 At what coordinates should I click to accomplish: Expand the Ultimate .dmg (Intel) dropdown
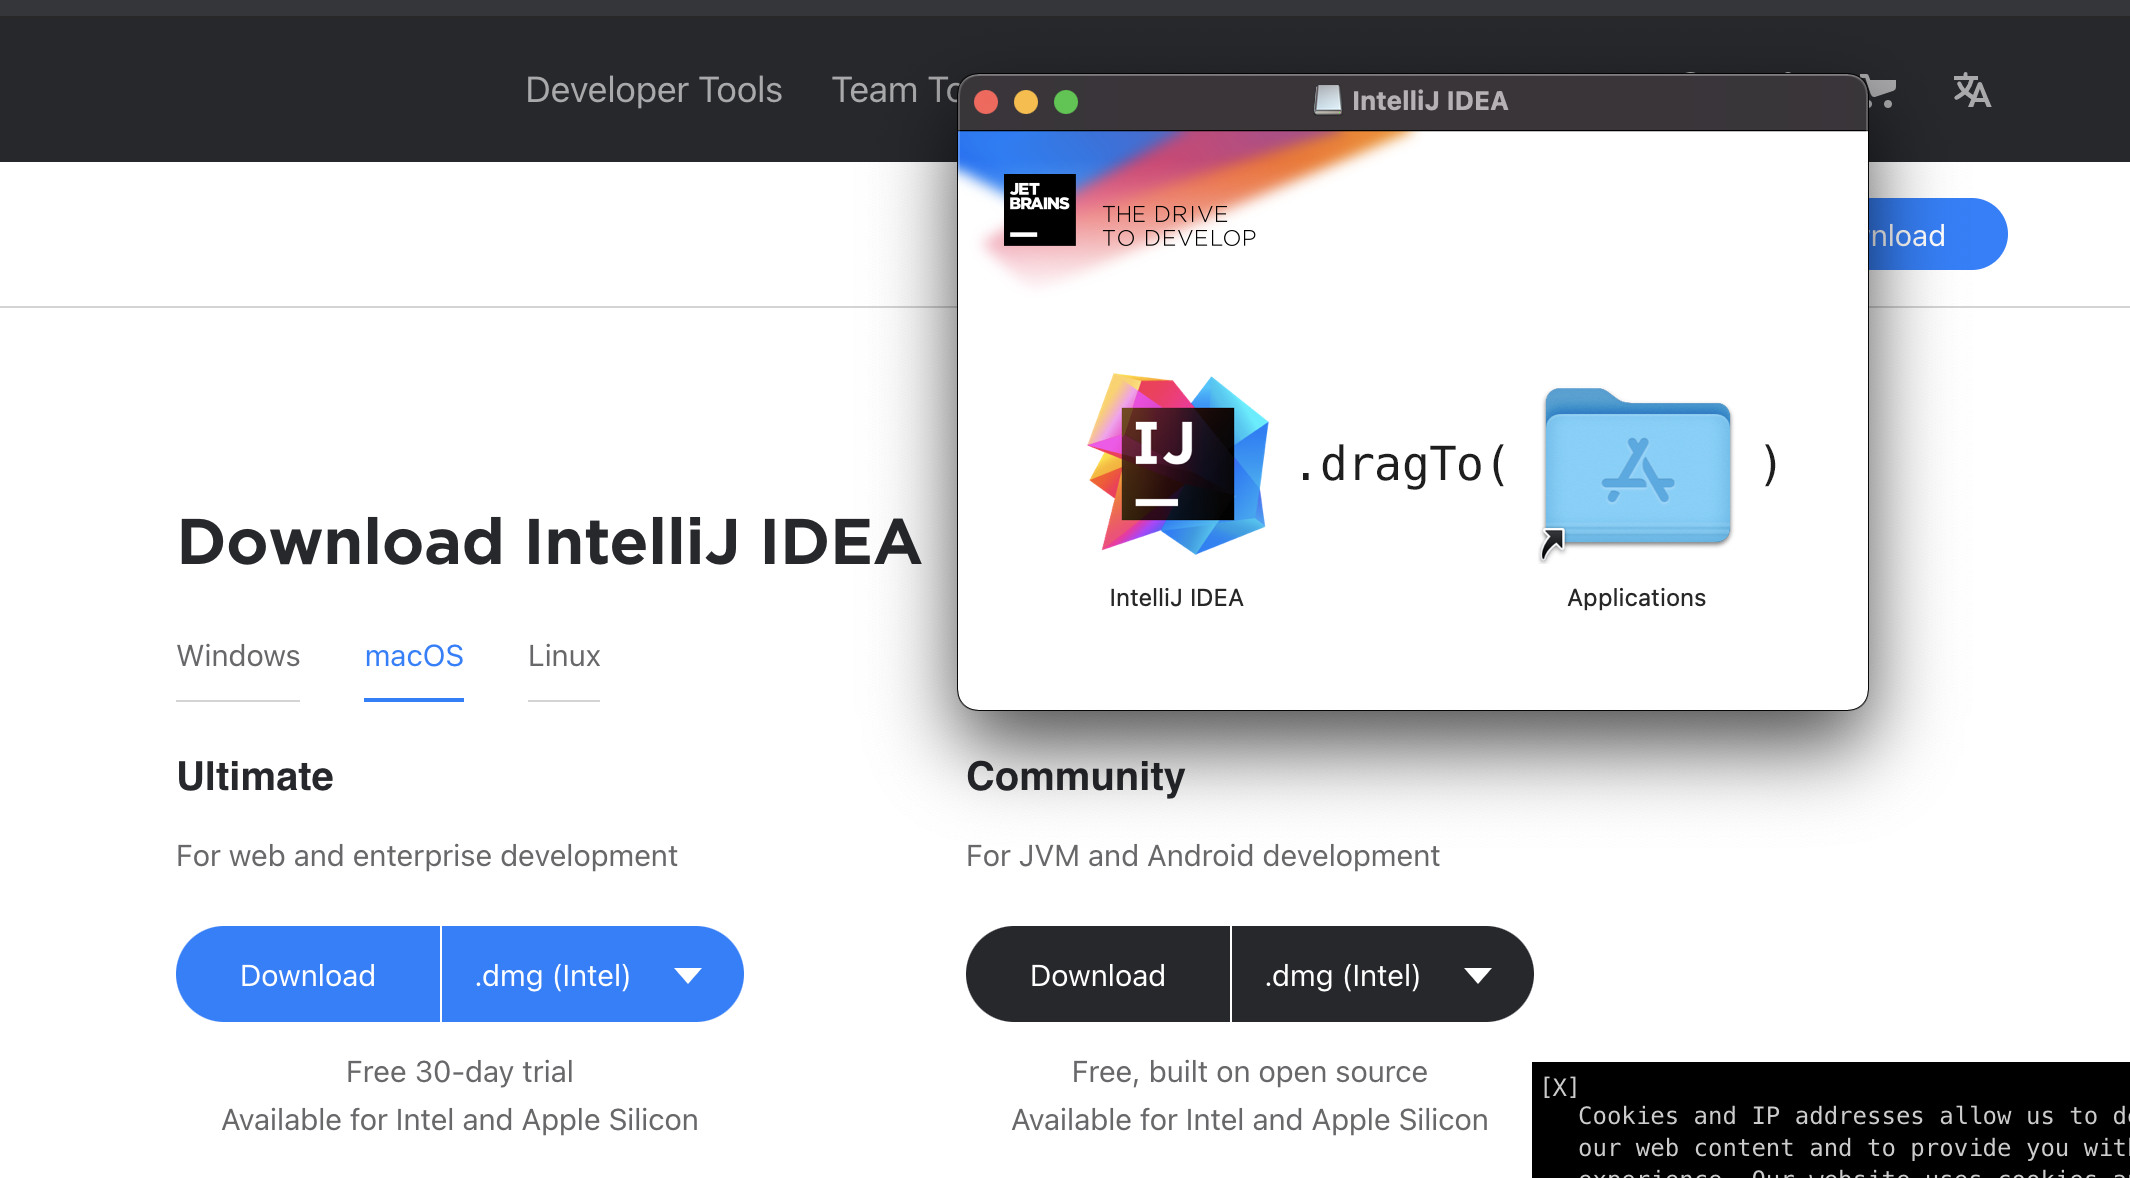click(592, 975)
